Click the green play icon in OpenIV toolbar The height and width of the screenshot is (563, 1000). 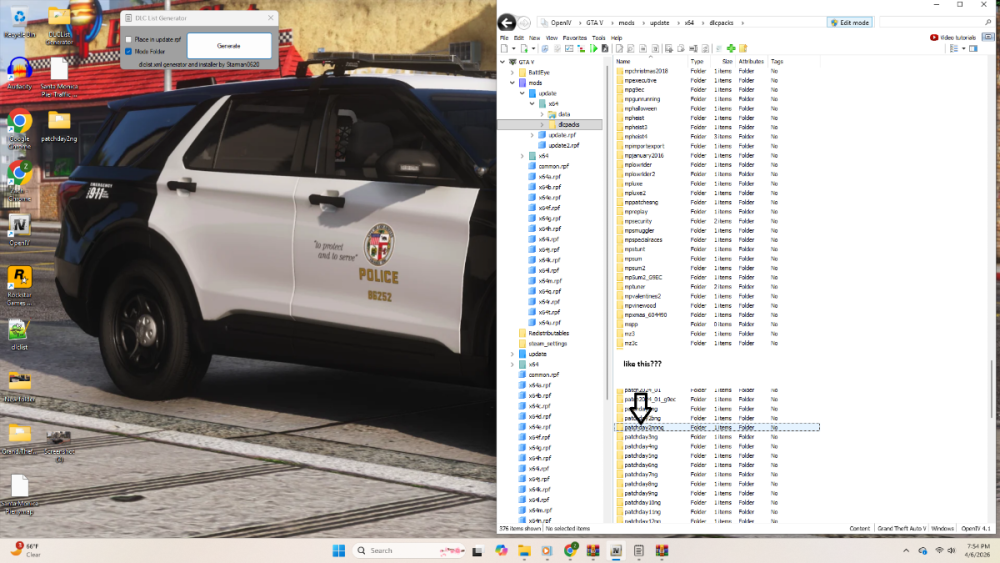coord(594,48)
